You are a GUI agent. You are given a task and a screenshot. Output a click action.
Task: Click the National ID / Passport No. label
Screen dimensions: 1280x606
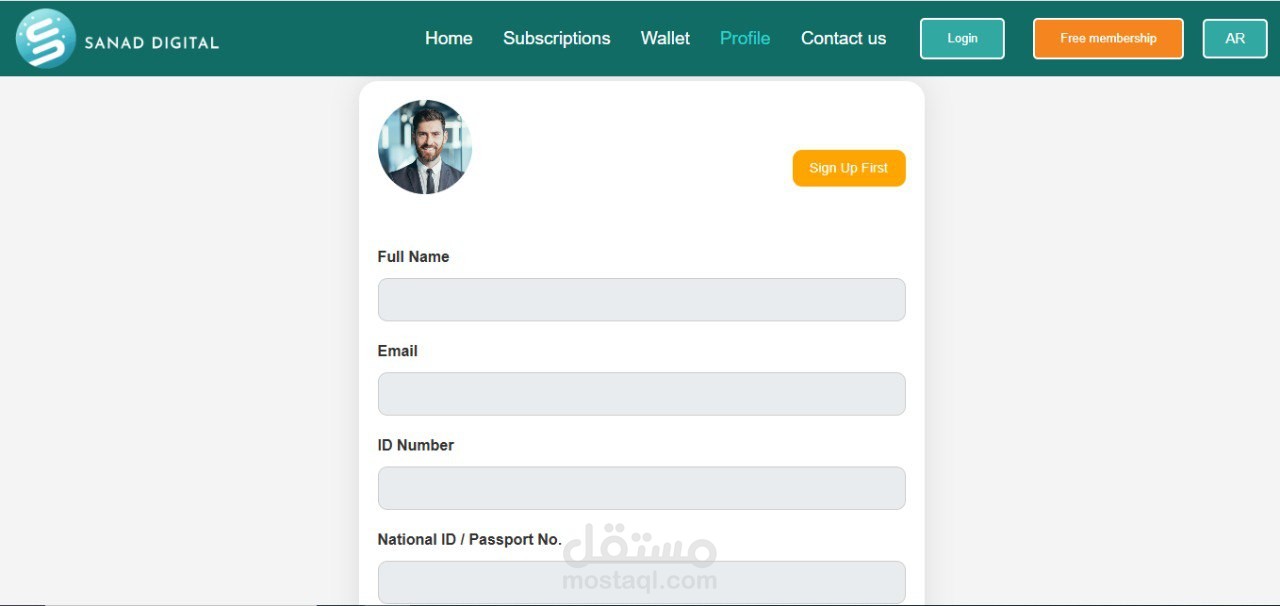[469, 539]
